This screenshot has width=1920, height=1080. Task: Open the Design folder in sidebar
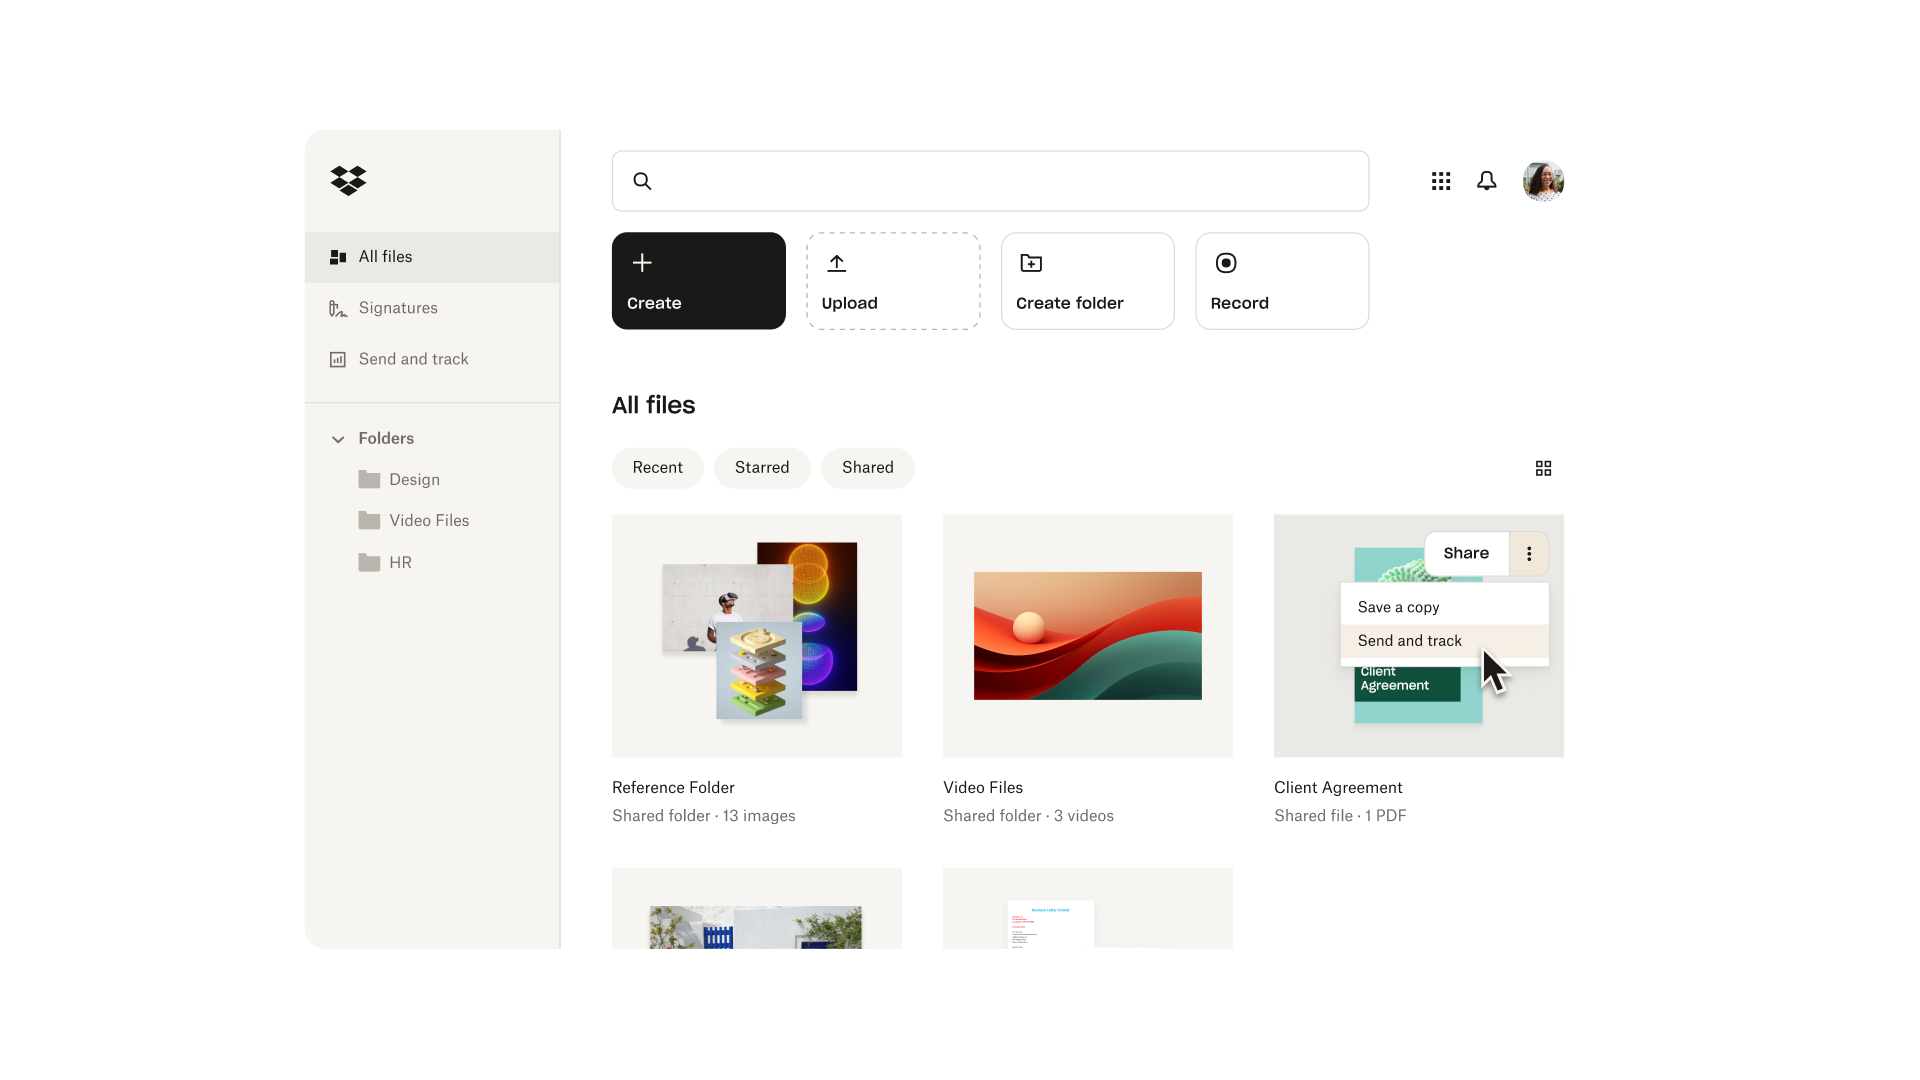coord(414,479)
